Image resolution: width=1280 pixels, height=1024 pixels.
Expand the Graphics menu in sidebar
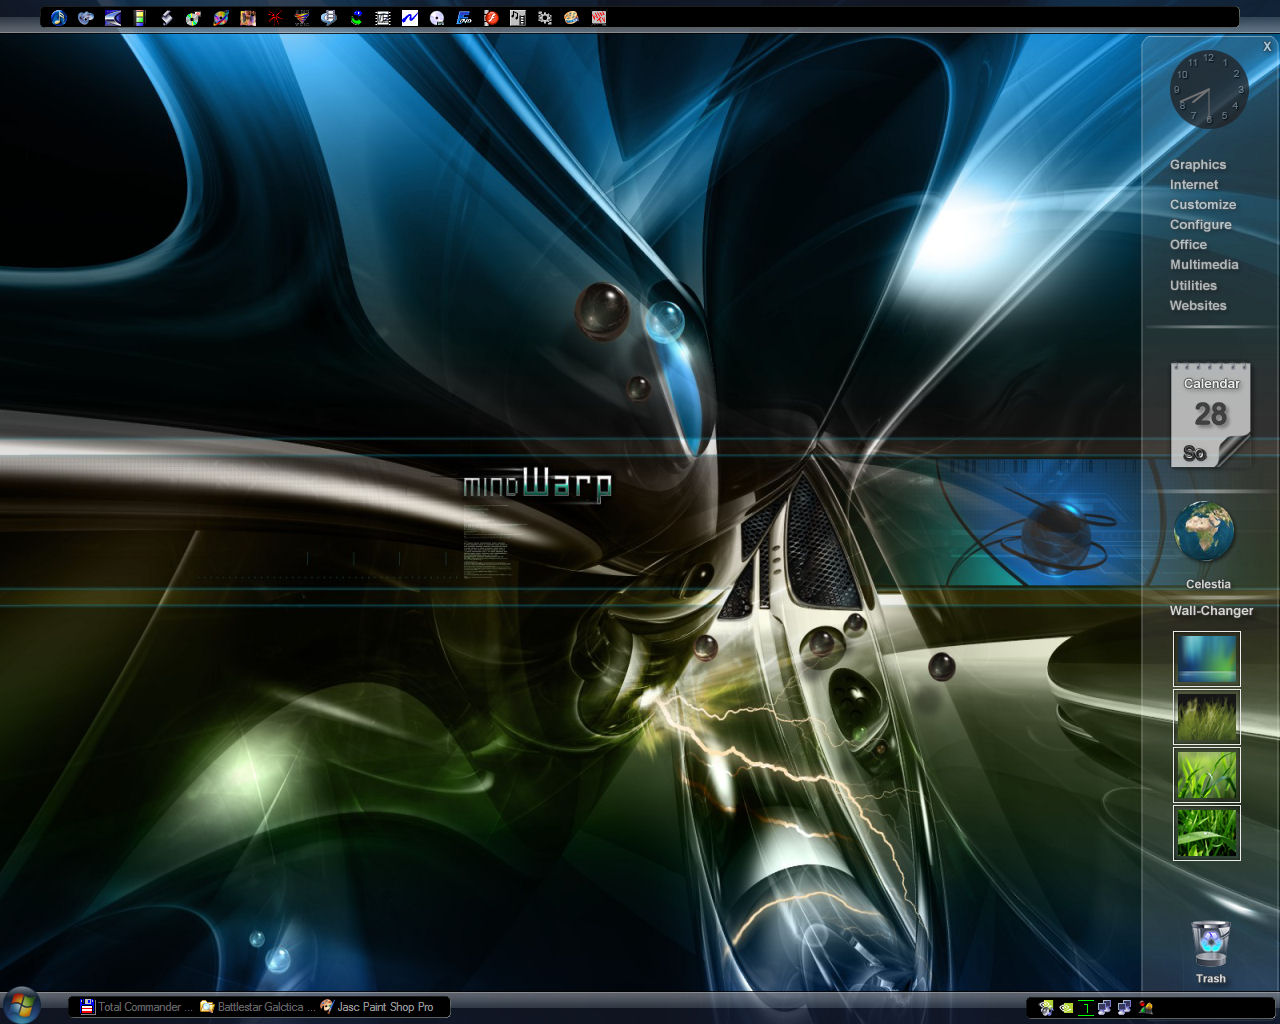(1197, 165)
